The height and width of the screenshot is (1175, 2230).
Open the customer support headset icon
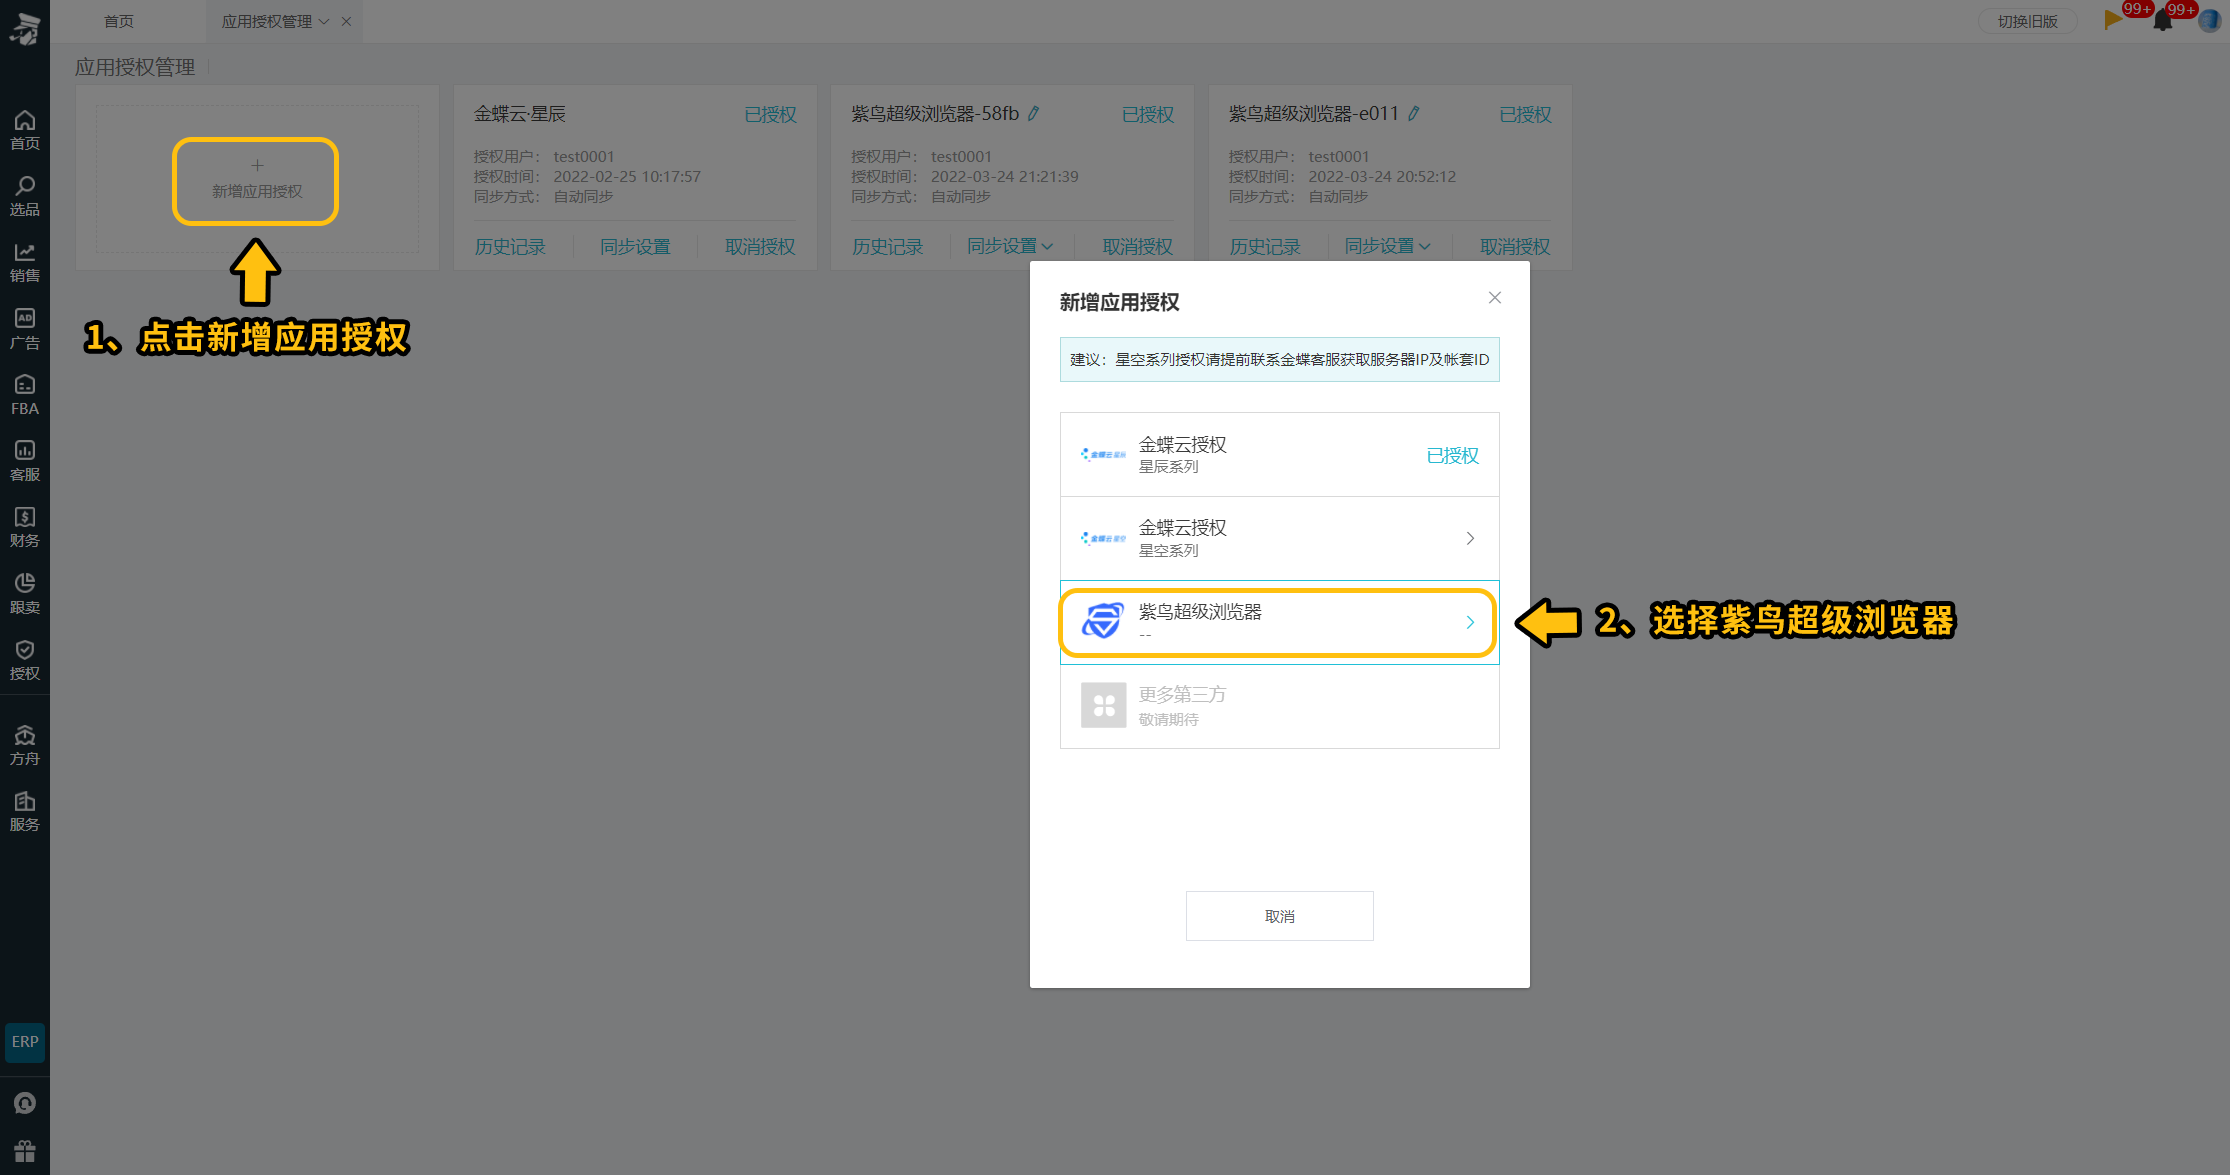click(25, 1103)
